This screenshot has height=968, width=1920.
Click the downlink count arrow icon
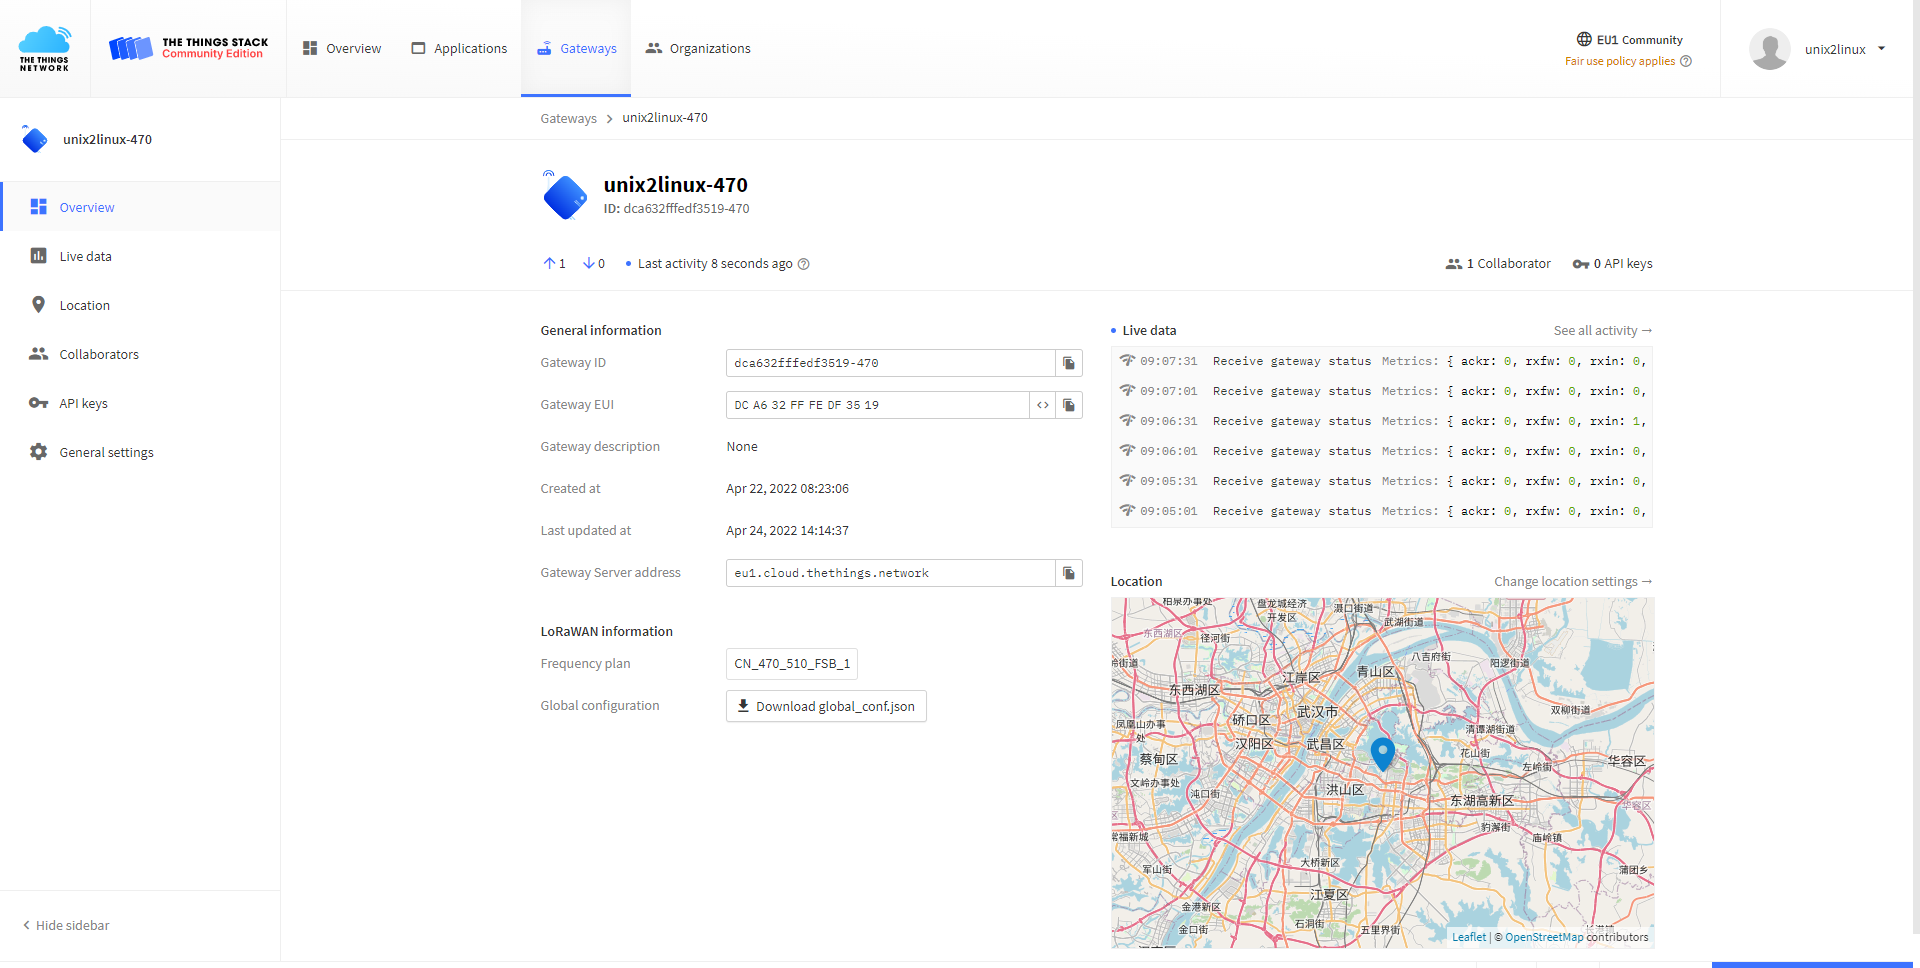pos(589,263)
